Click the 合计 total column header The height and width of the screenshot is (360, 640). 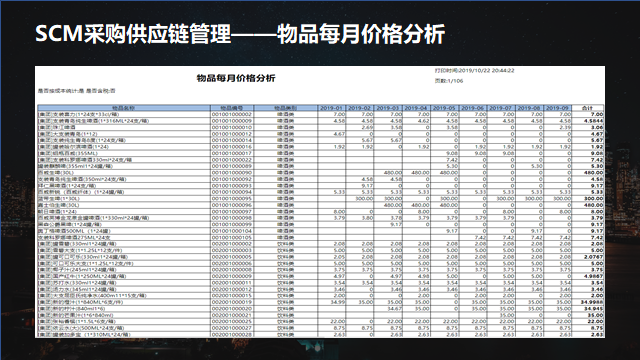tap(588, 108)
